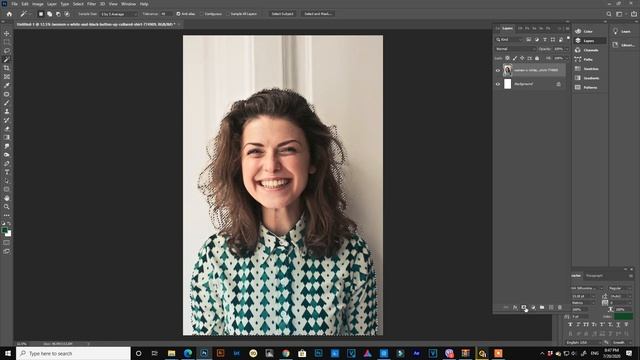
Task: Click the Select Subject button
Action: [x=282, y=14]
